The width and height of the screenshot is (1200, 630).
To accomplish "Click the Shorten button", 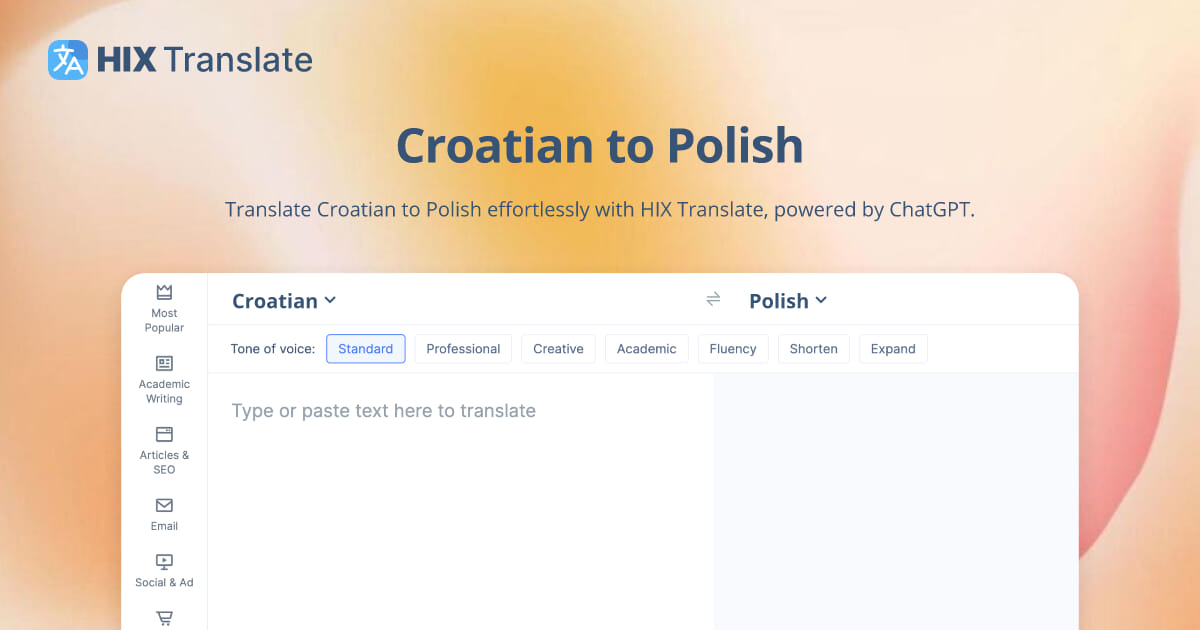I will [x=813, y=348].
